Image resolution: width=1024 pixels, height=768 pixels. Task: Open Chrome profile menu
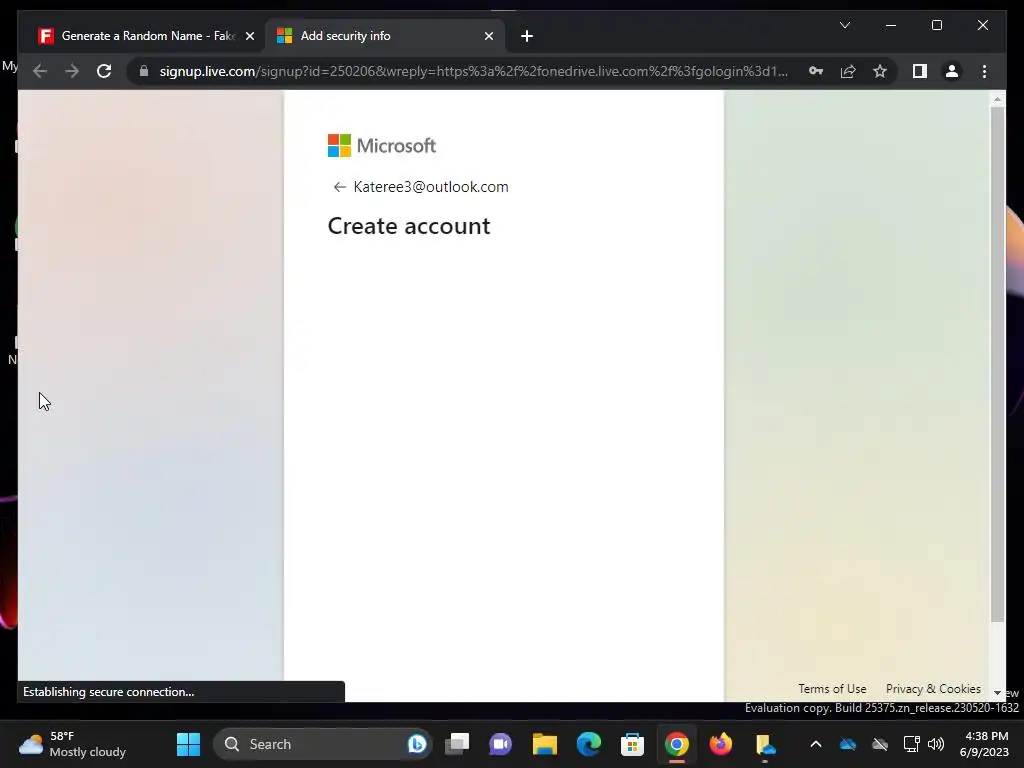tap(952, 71)
